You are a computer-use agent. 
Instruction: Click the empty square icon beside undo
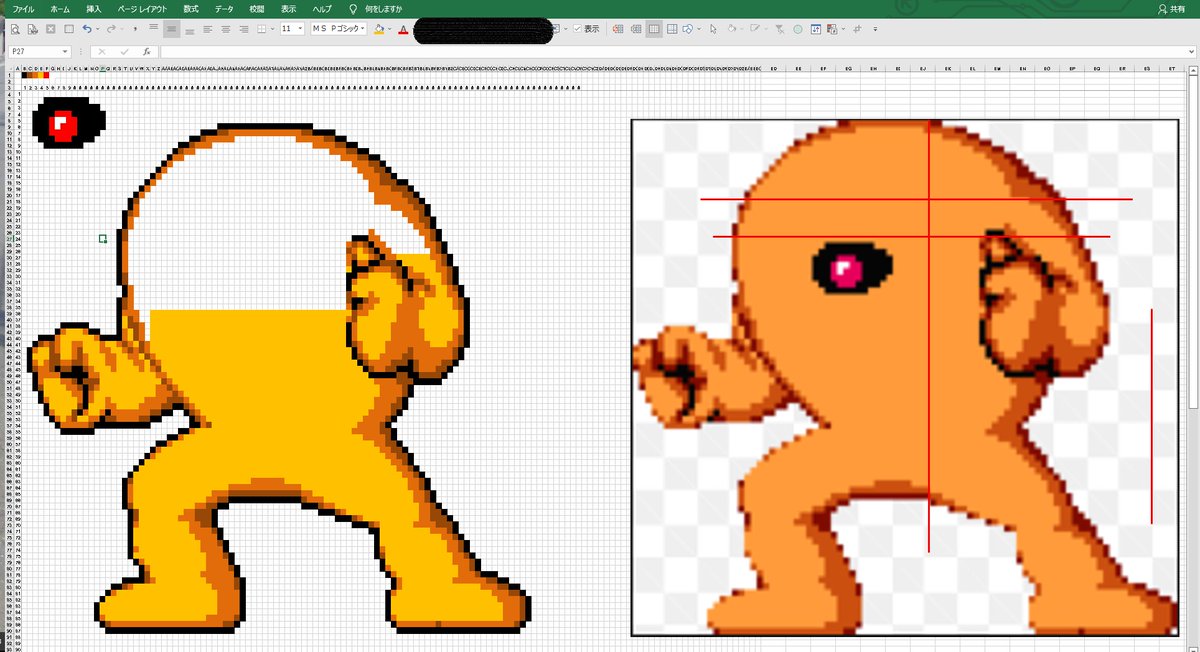coord(69,29)
